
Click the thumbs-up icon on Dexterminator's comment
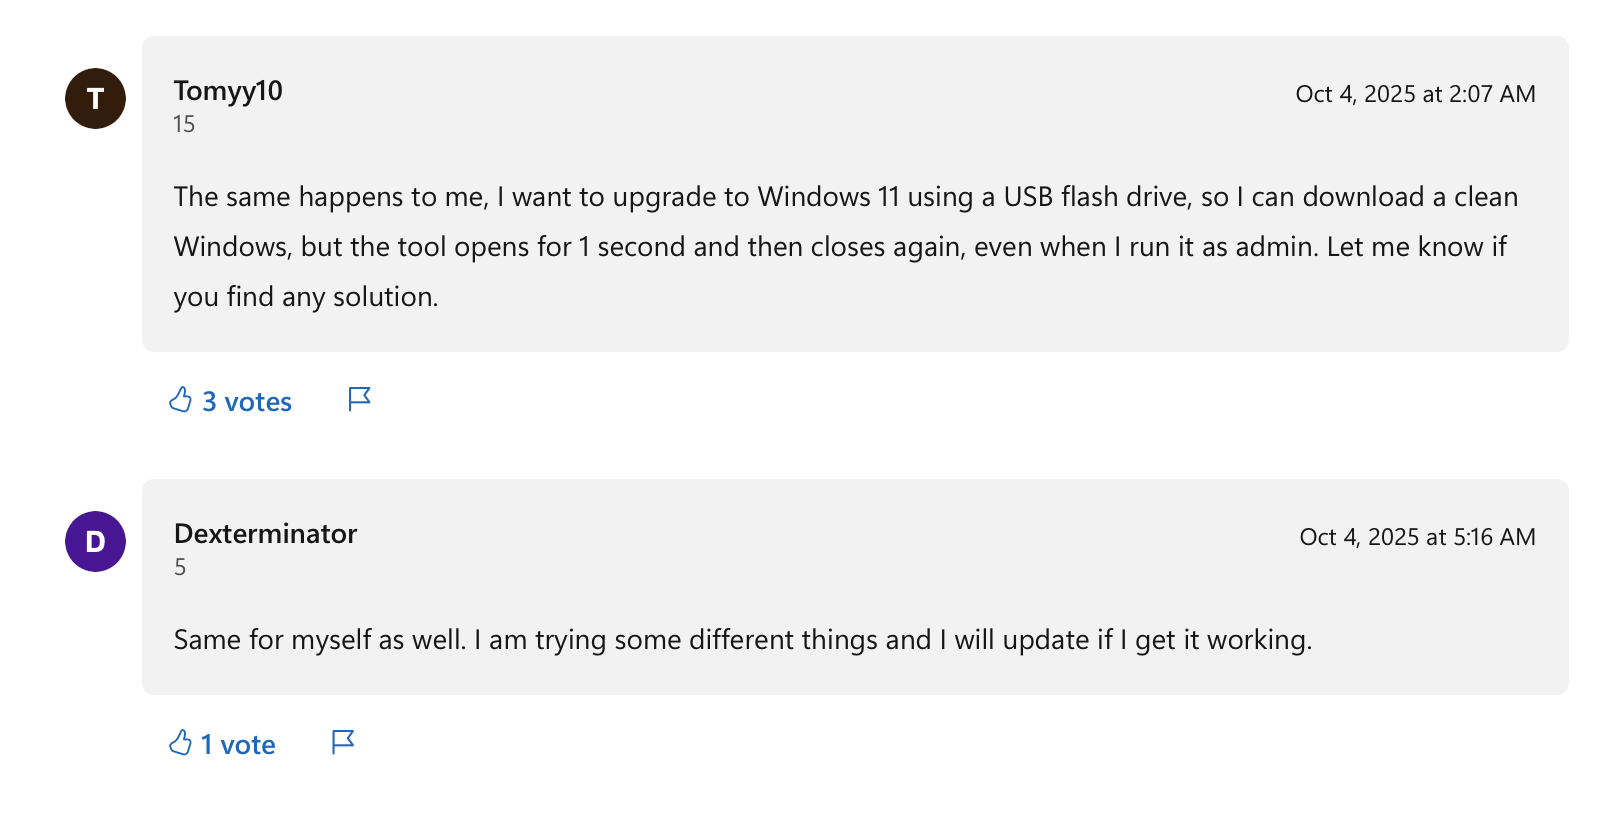click(x=181, y=743)
